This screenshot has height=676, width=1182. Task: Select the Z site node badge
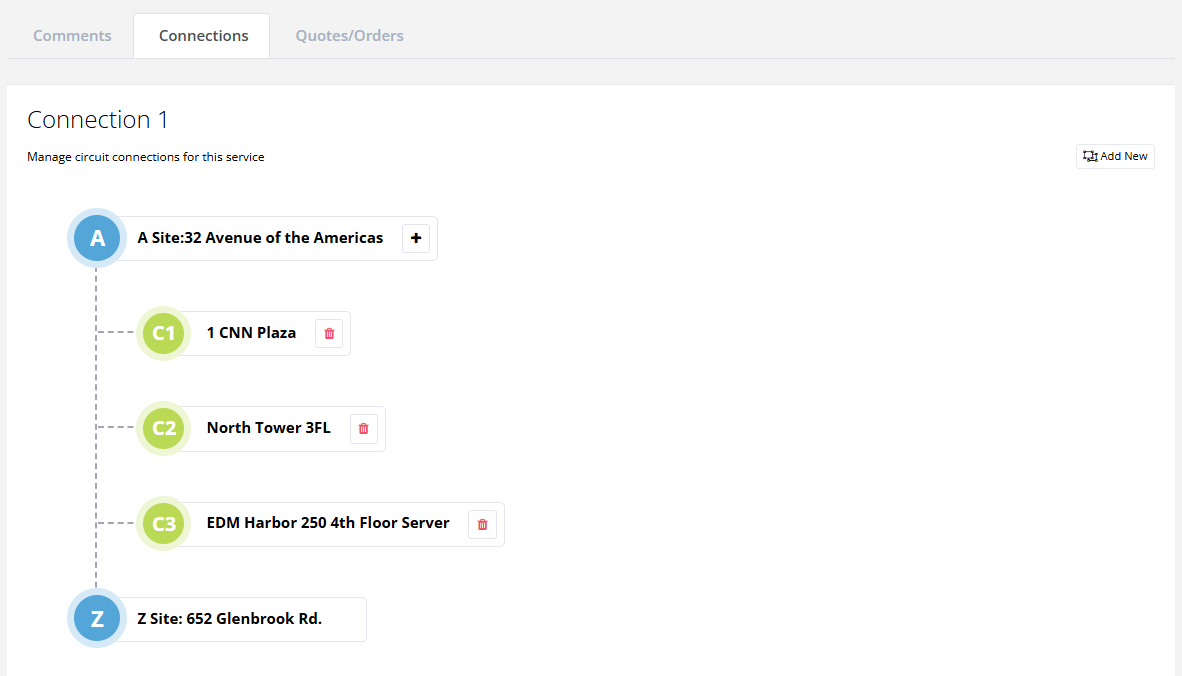[96, 618]
